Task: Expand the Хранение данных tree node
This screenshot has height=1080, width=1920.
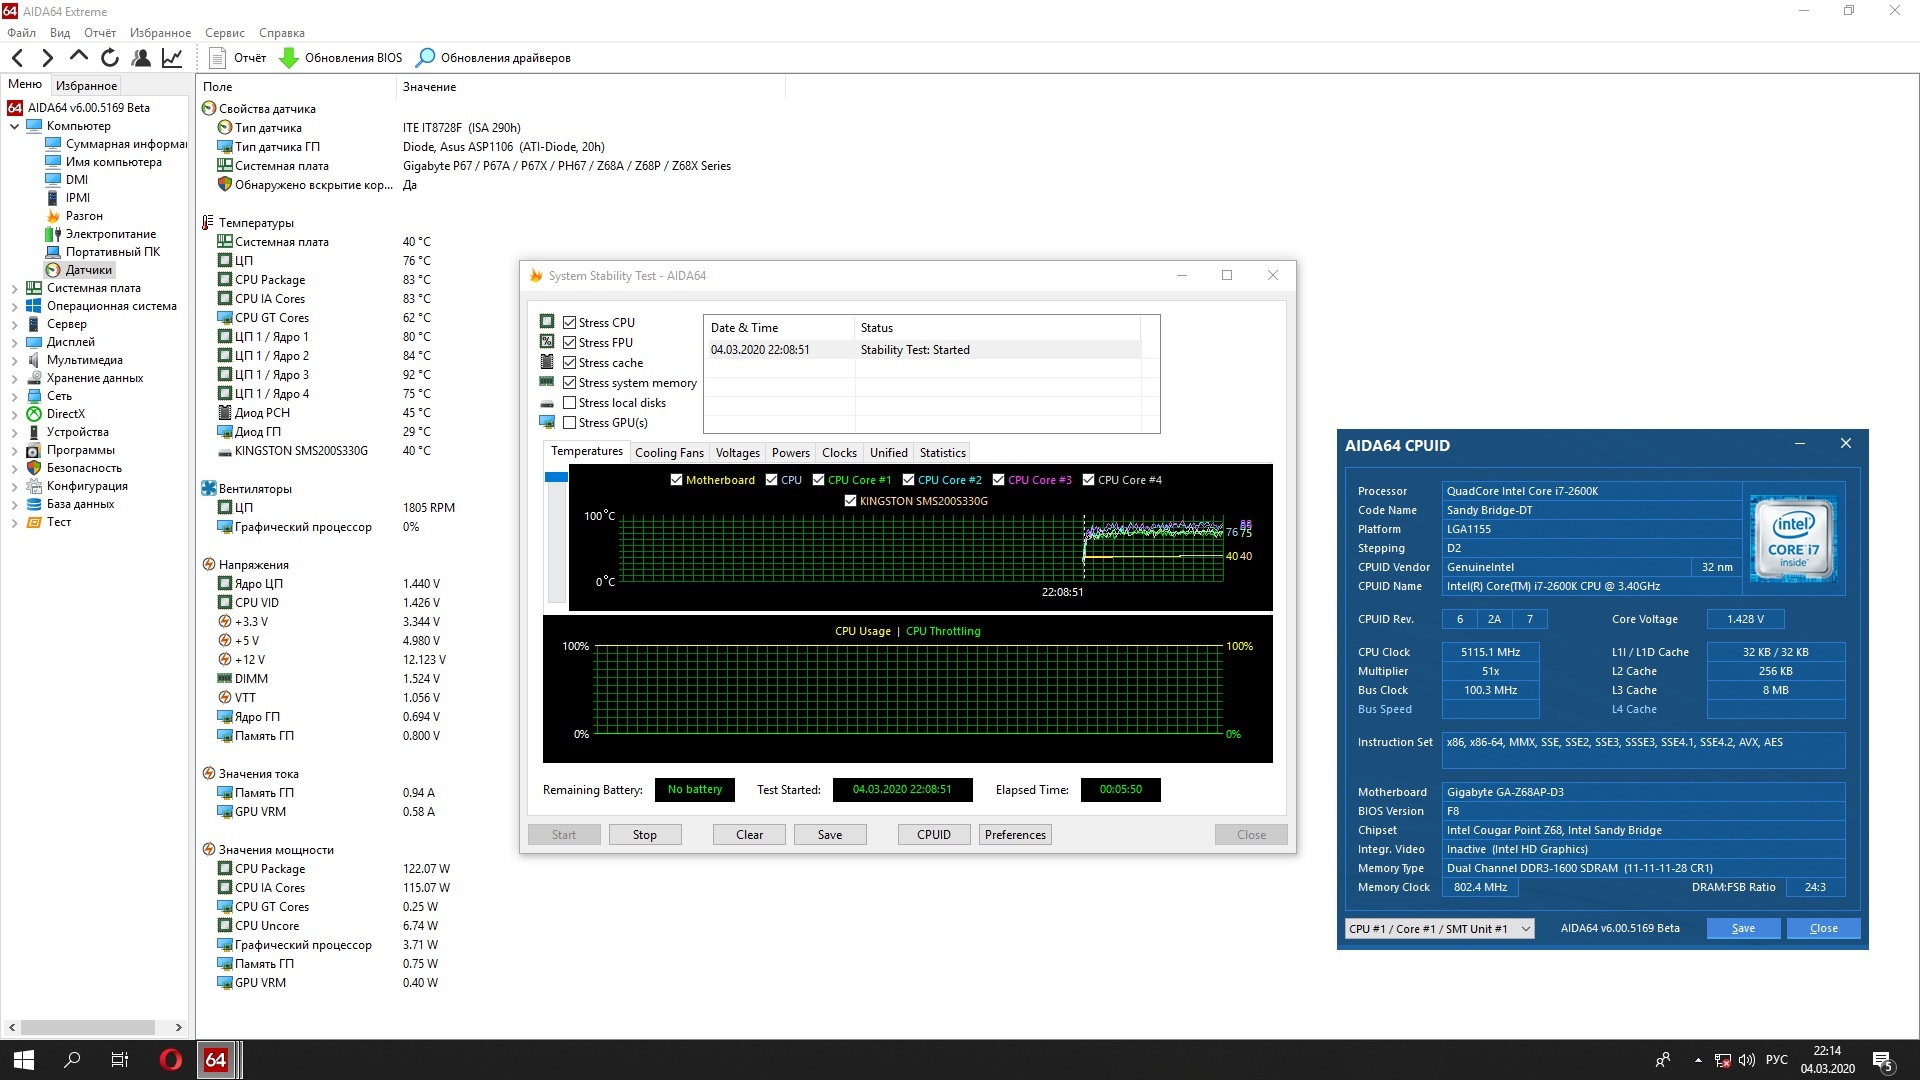Action: coord(14,378)
